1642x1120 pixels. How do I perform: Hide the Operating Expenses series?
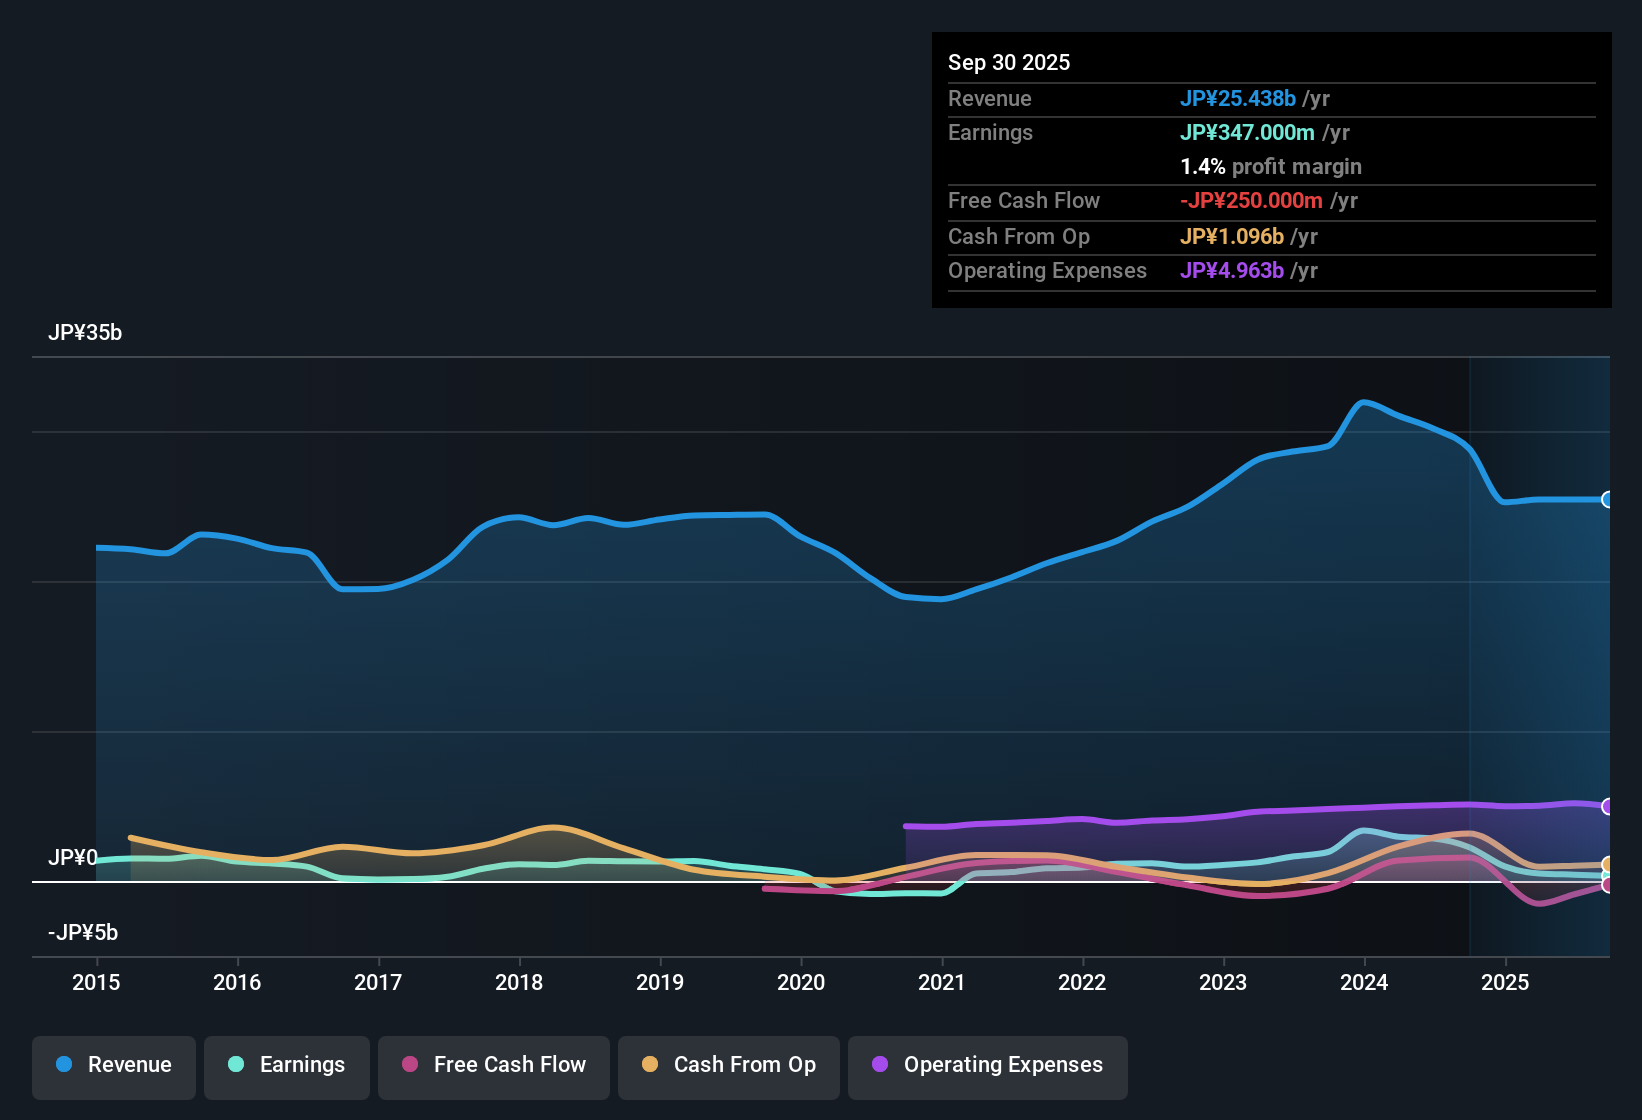tap(987, 1065)
